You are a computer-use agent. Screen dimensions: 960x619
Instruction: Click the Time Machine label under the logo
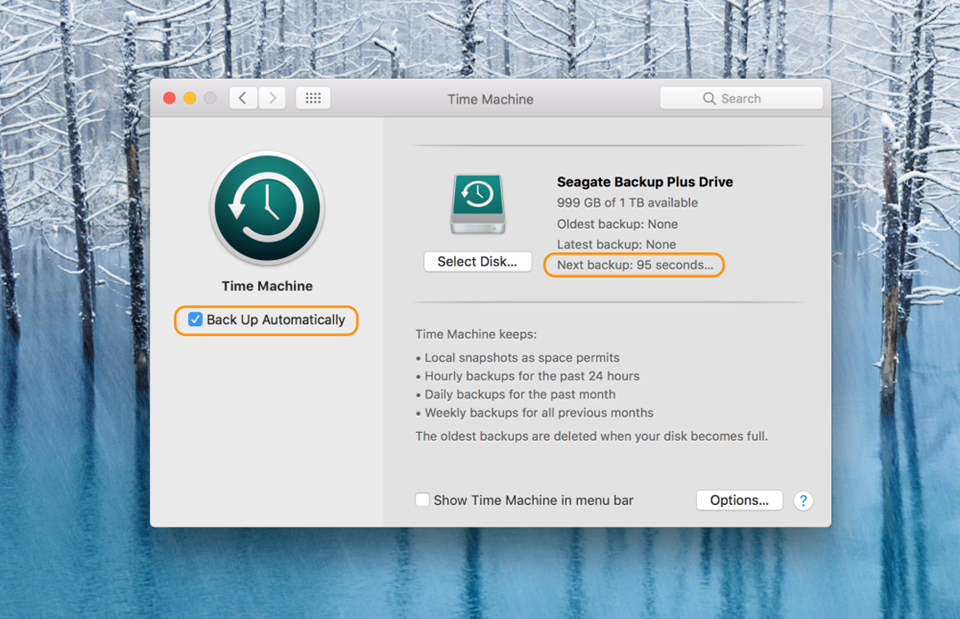pos(266,286)
